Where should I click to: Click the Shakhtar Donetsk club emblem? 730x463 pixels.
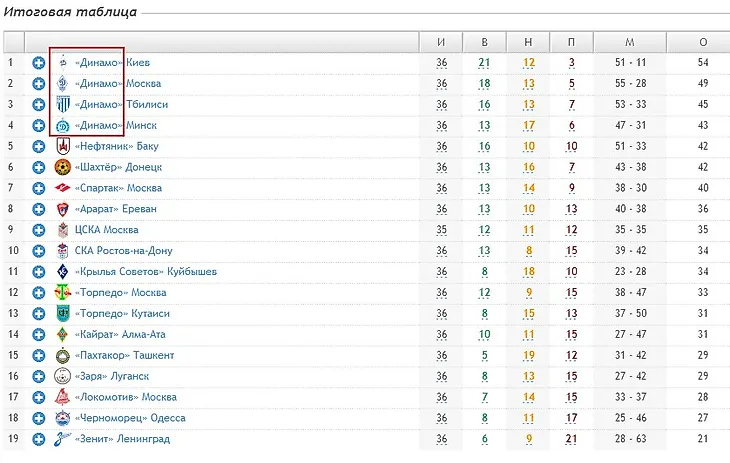[x=62, y=167]
